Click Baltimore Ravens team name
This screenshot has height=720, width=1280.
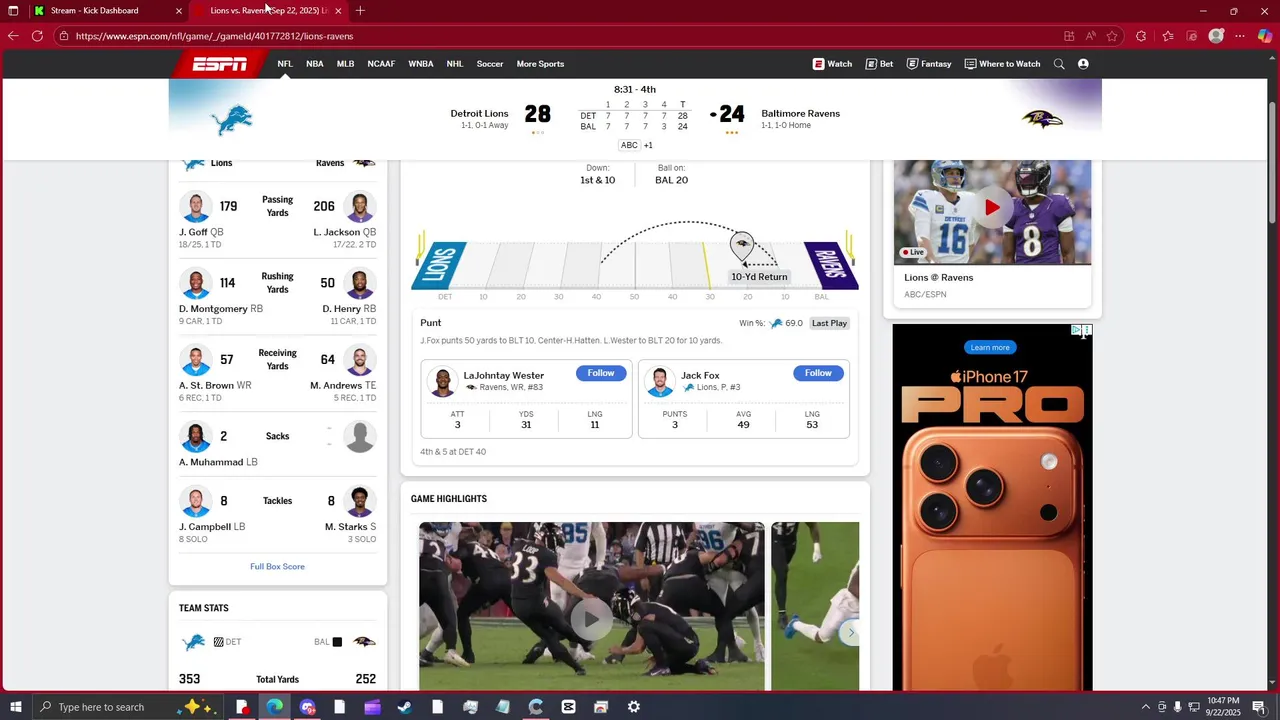point(800,114)
